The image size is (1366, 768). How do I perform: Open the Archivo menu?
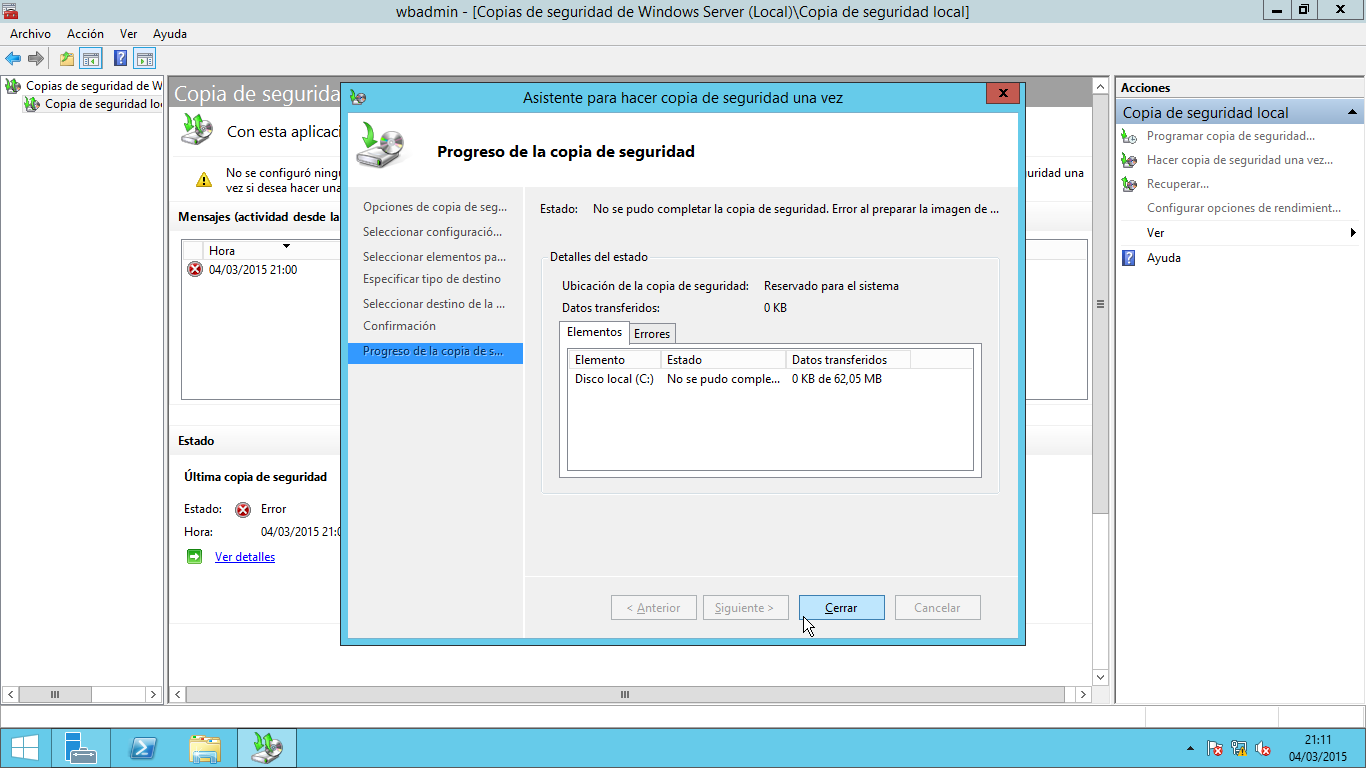point(30,34)
